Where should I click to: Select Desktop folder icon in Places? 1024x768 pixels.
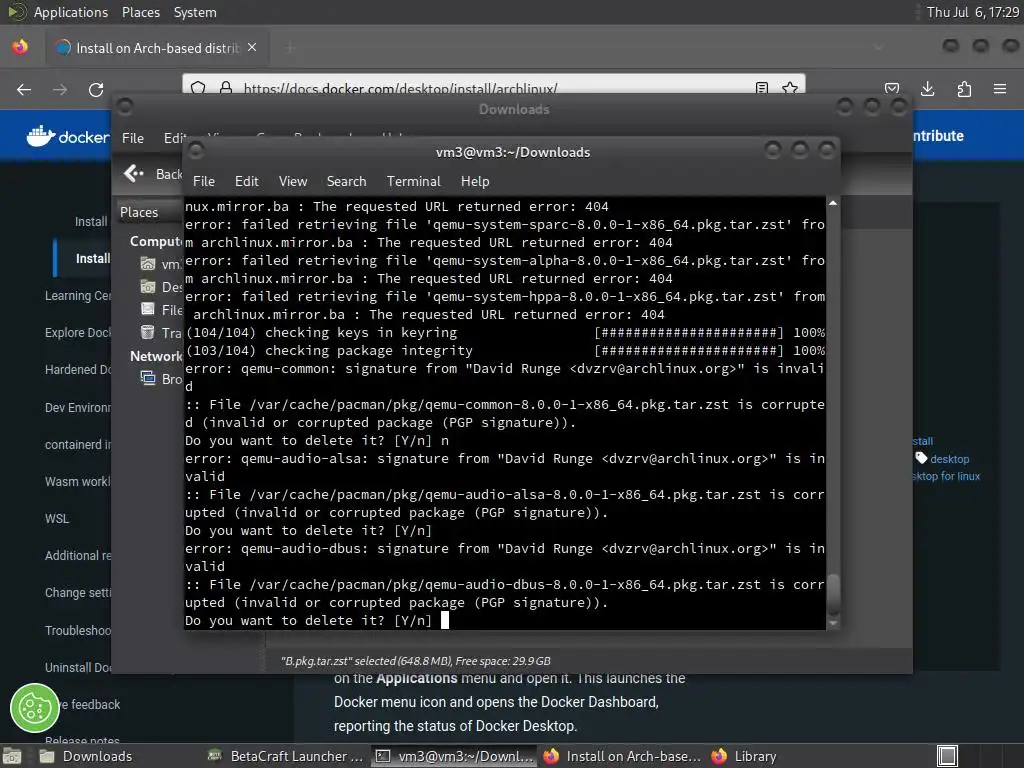(148, 287)
